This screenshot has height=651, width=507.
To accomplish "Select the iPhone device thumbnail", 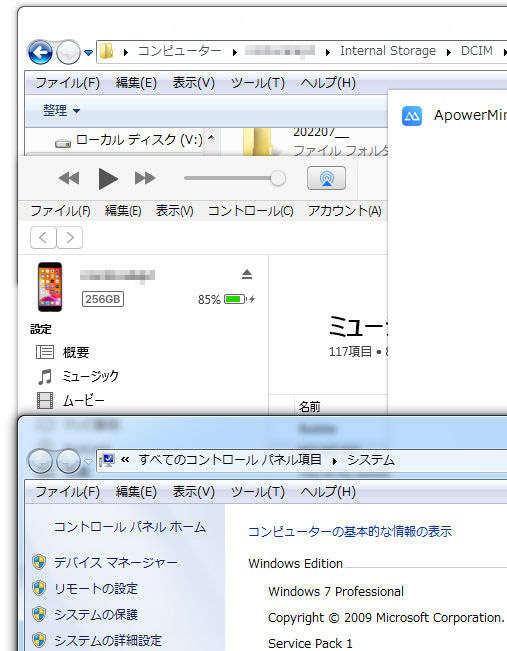I will [x=50, y=287].
